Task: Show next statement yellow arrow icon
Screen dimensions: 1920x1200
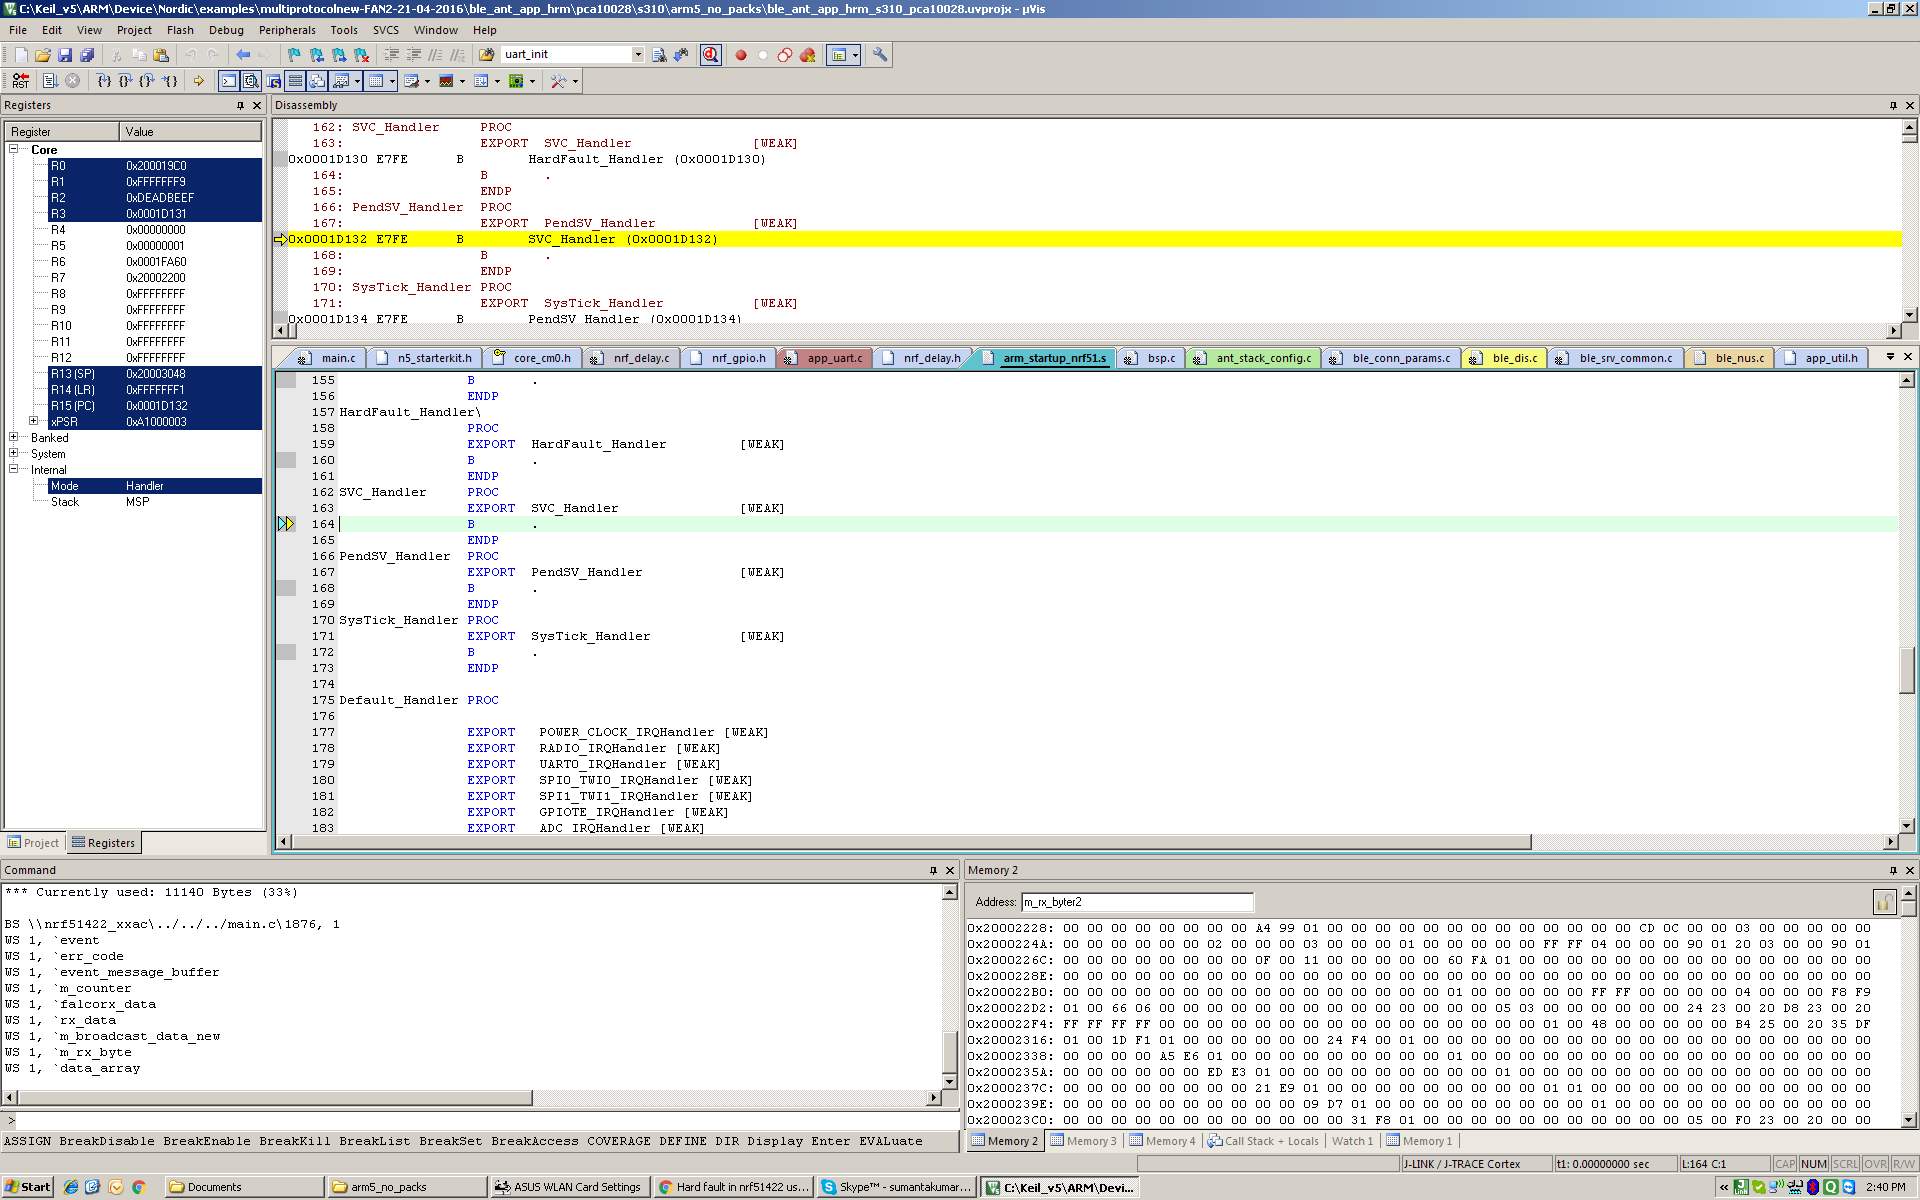Action: pyautogui.click(x=198, y=81)
